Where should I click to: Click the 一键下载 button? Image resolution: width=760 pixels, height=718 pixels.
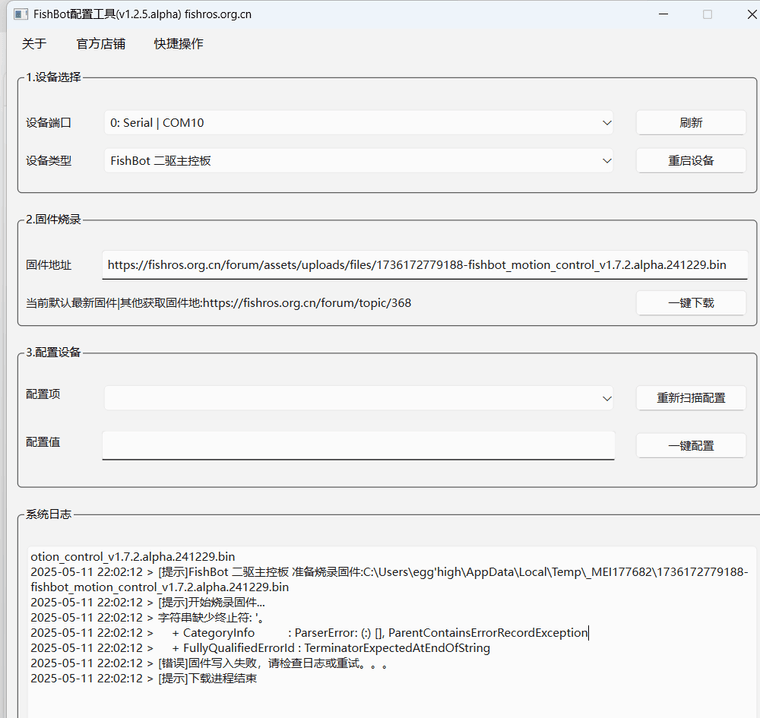(691, 303)
